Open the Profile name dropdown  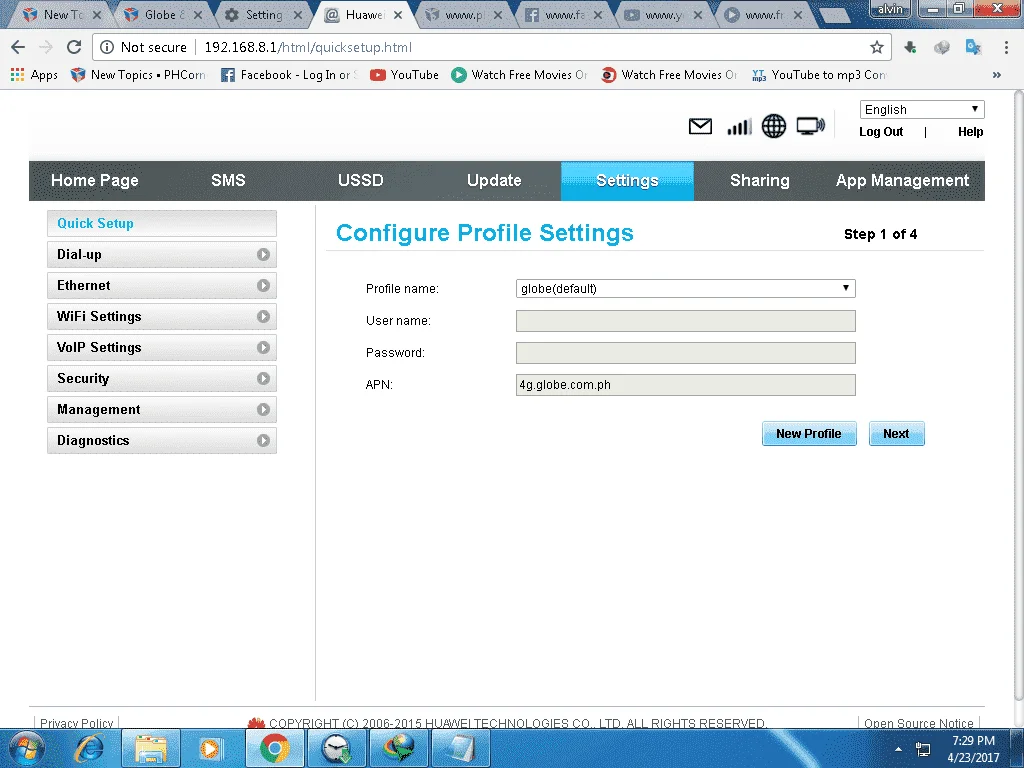pos(686,289)
